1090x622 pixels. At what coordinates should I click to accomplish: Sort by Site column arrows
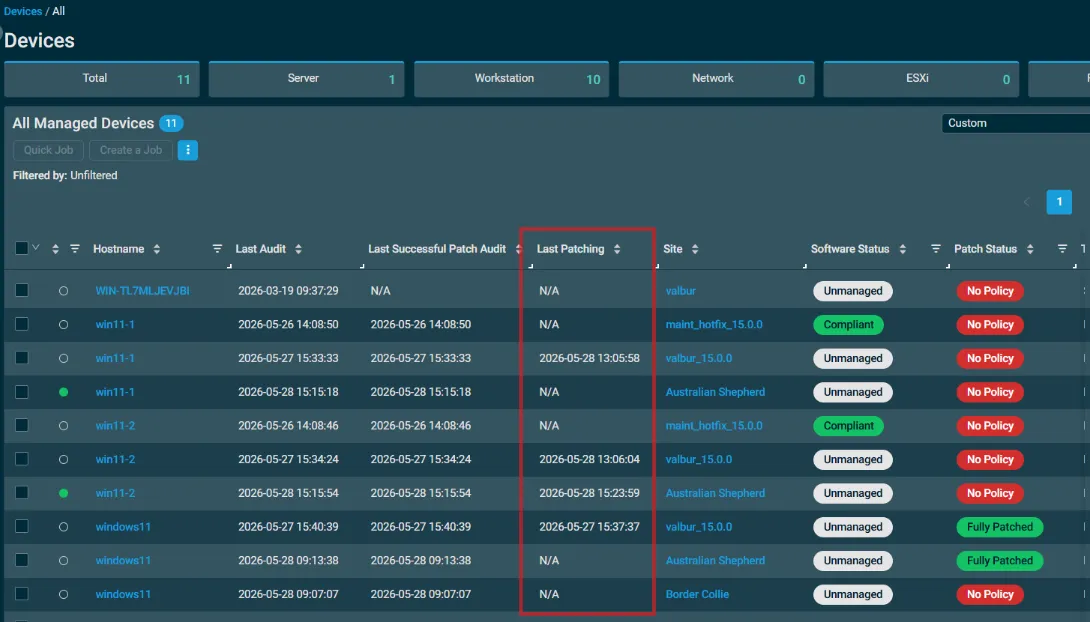(694, 249)
